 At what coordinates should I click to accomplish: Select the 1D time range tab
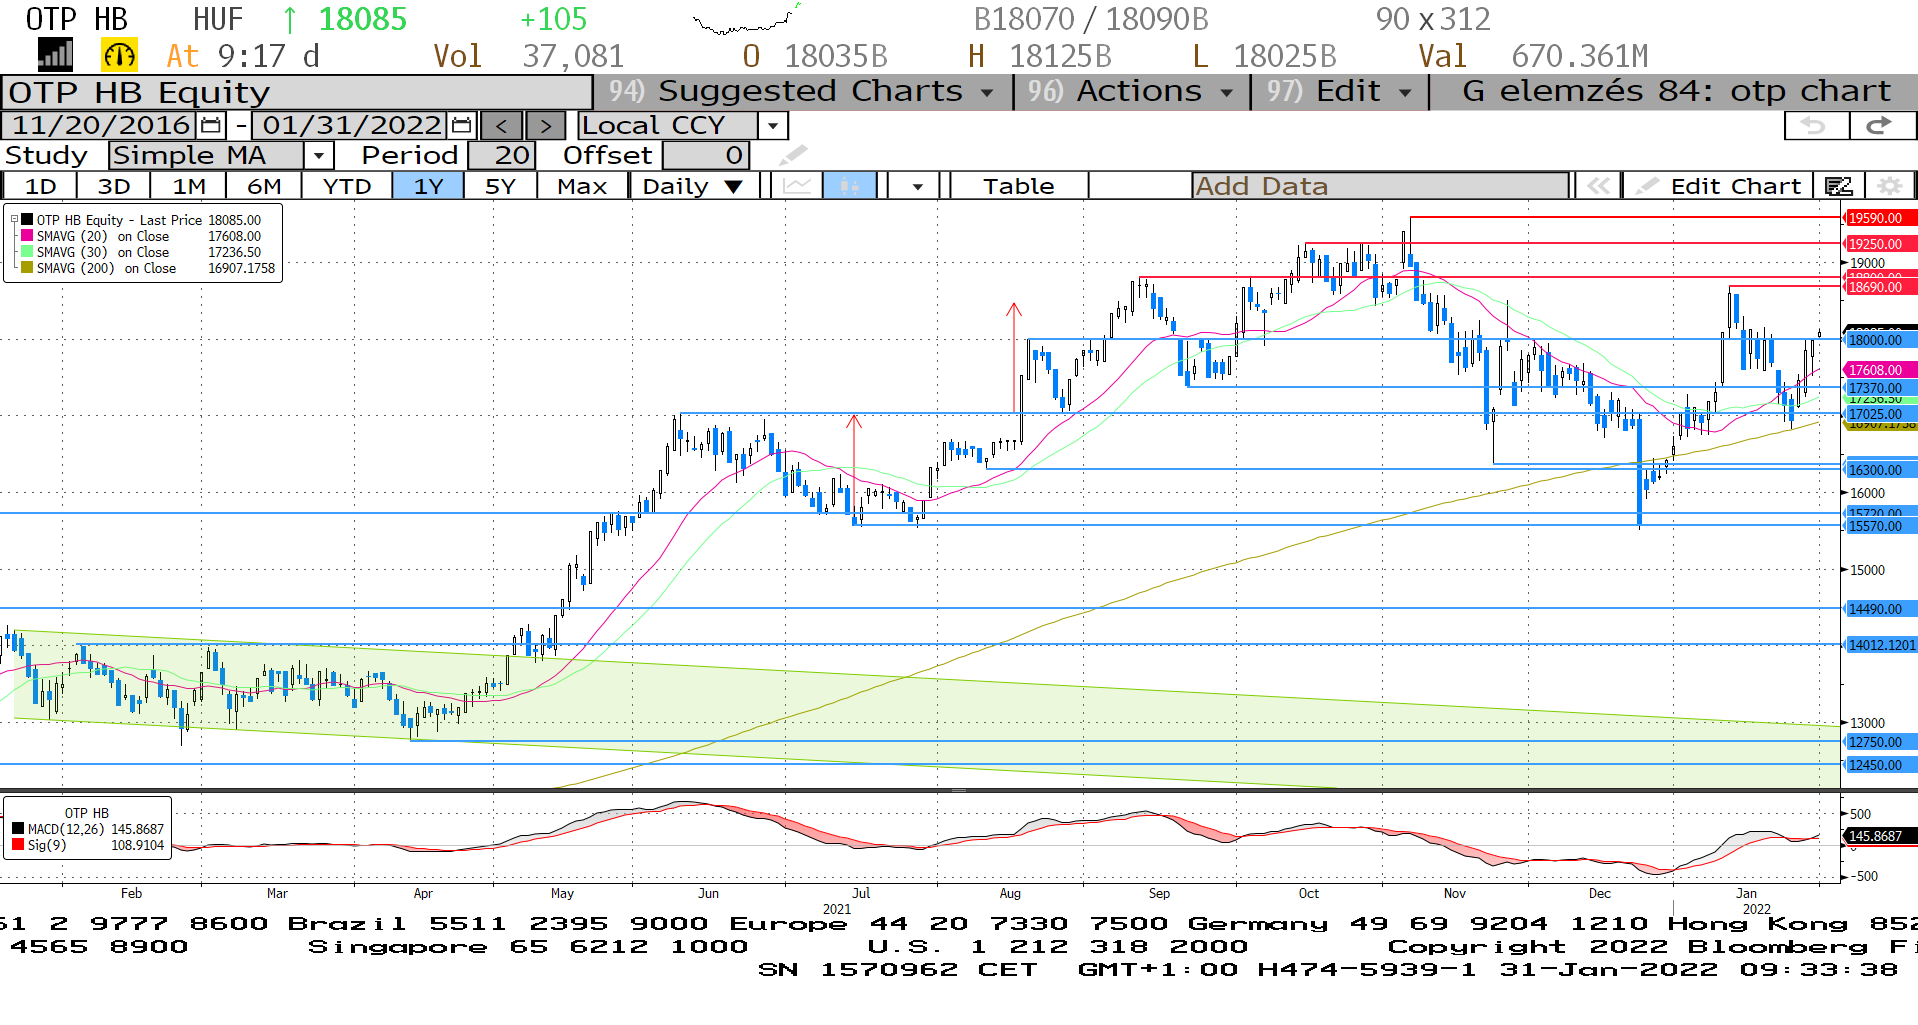40,186
